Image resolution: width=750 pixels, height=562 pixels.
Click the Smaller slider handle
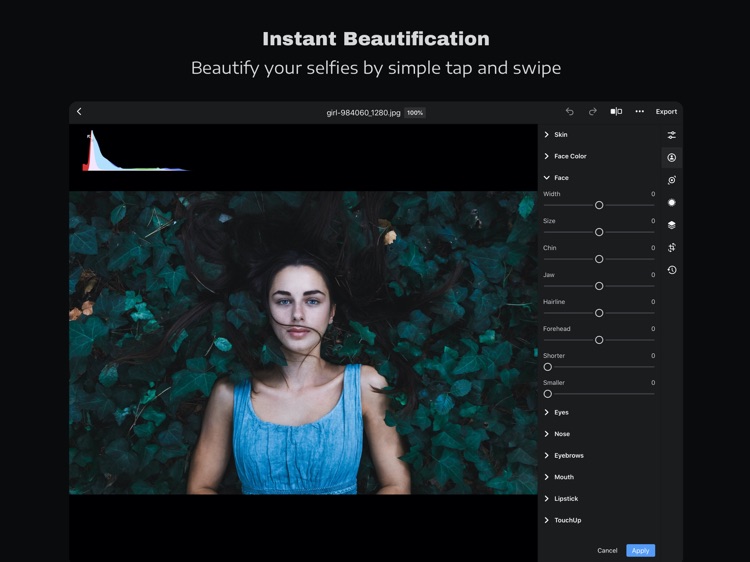548,394
